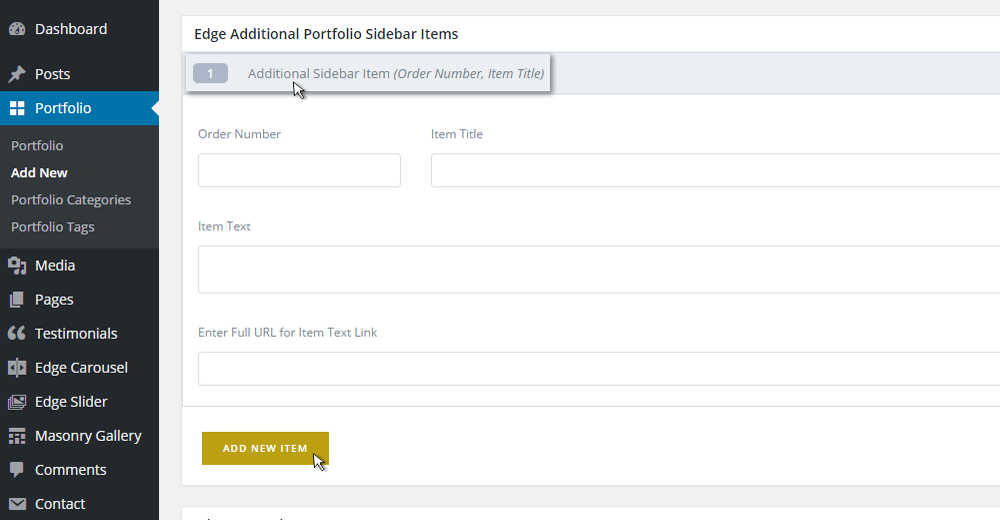Click the Edge Carousel icon

pyautogui.click(x=17, y=367)
